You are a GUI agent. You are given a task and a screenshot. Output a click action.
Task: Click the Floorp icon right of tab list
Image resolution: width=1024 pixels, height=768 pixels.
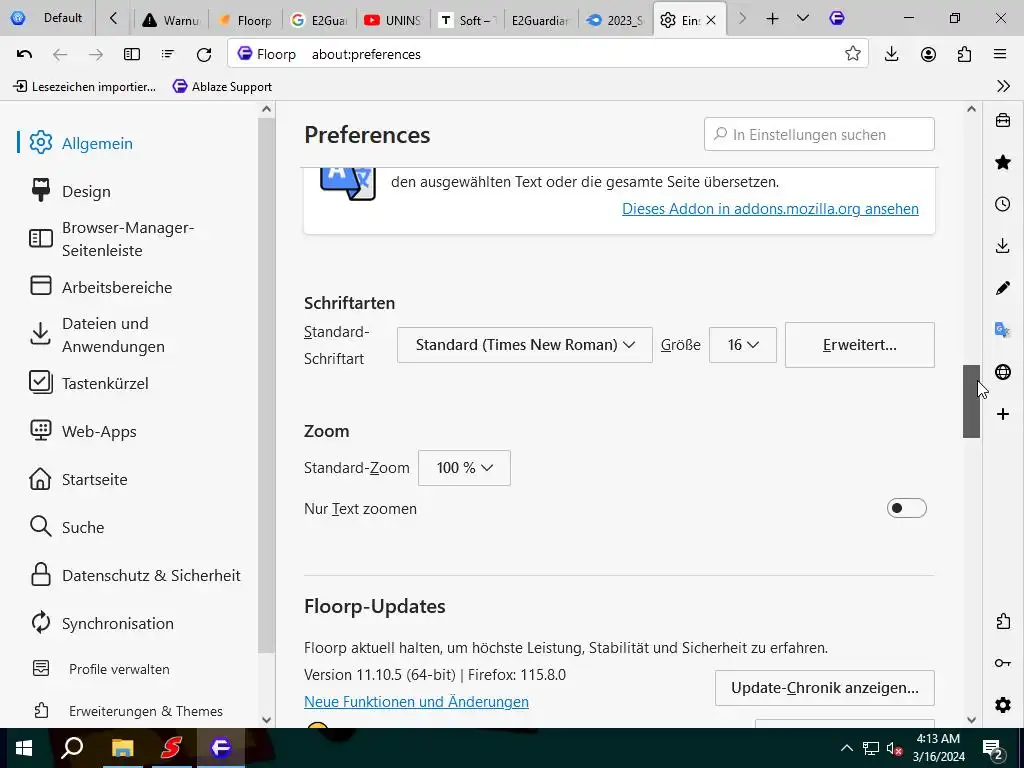tap(837, 18)
